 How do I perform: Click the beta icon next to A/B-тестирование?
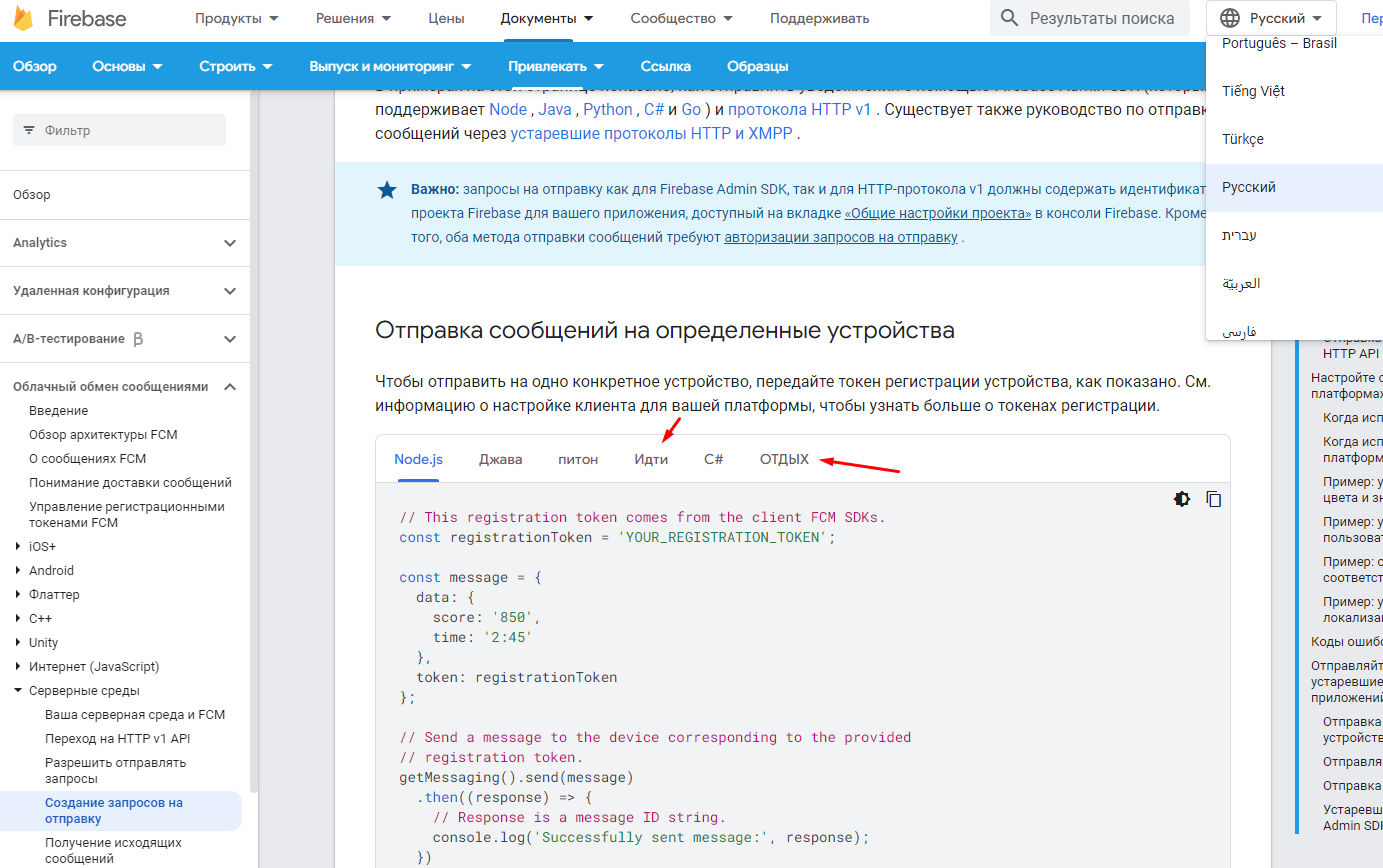(x=138, y=339)
